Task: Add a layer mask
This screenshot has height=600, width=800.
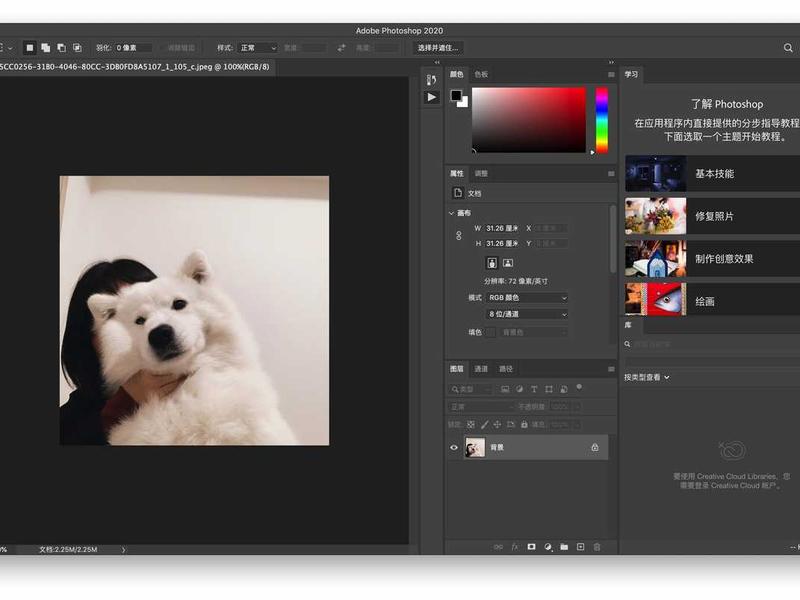Action: point(531,547)
